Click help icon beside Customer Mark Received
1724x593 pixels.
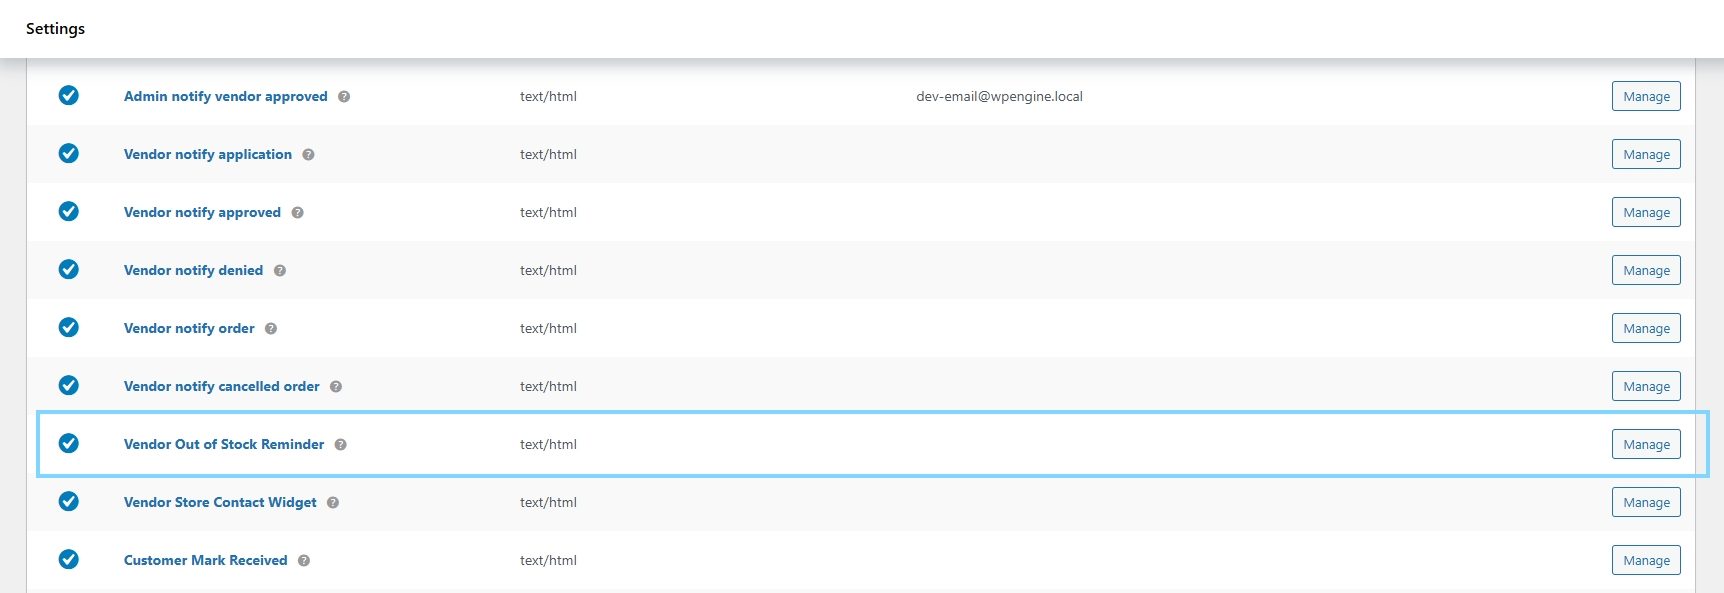[304, 561]
